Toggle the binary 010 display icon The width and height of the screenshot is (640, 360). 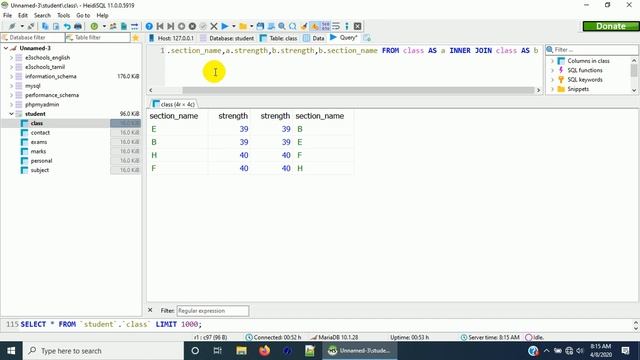pyautogui.click(x=325, y=26)
